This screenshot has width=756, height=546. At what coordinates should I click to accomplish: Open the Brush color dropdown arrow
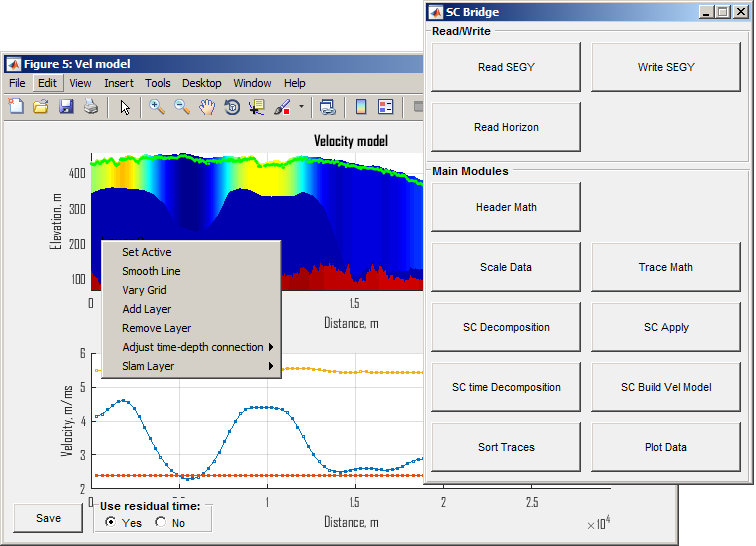point(301,107)
